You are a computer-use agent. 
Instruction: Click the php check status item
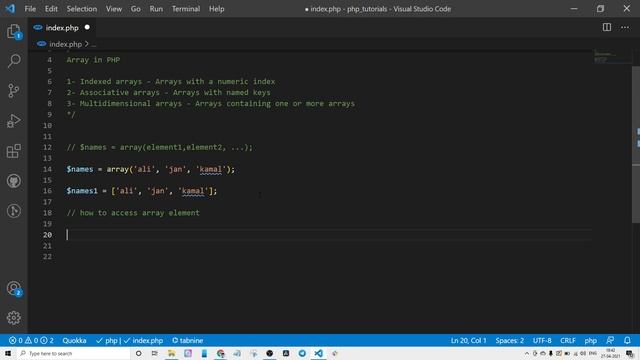(x=107, y=340)
